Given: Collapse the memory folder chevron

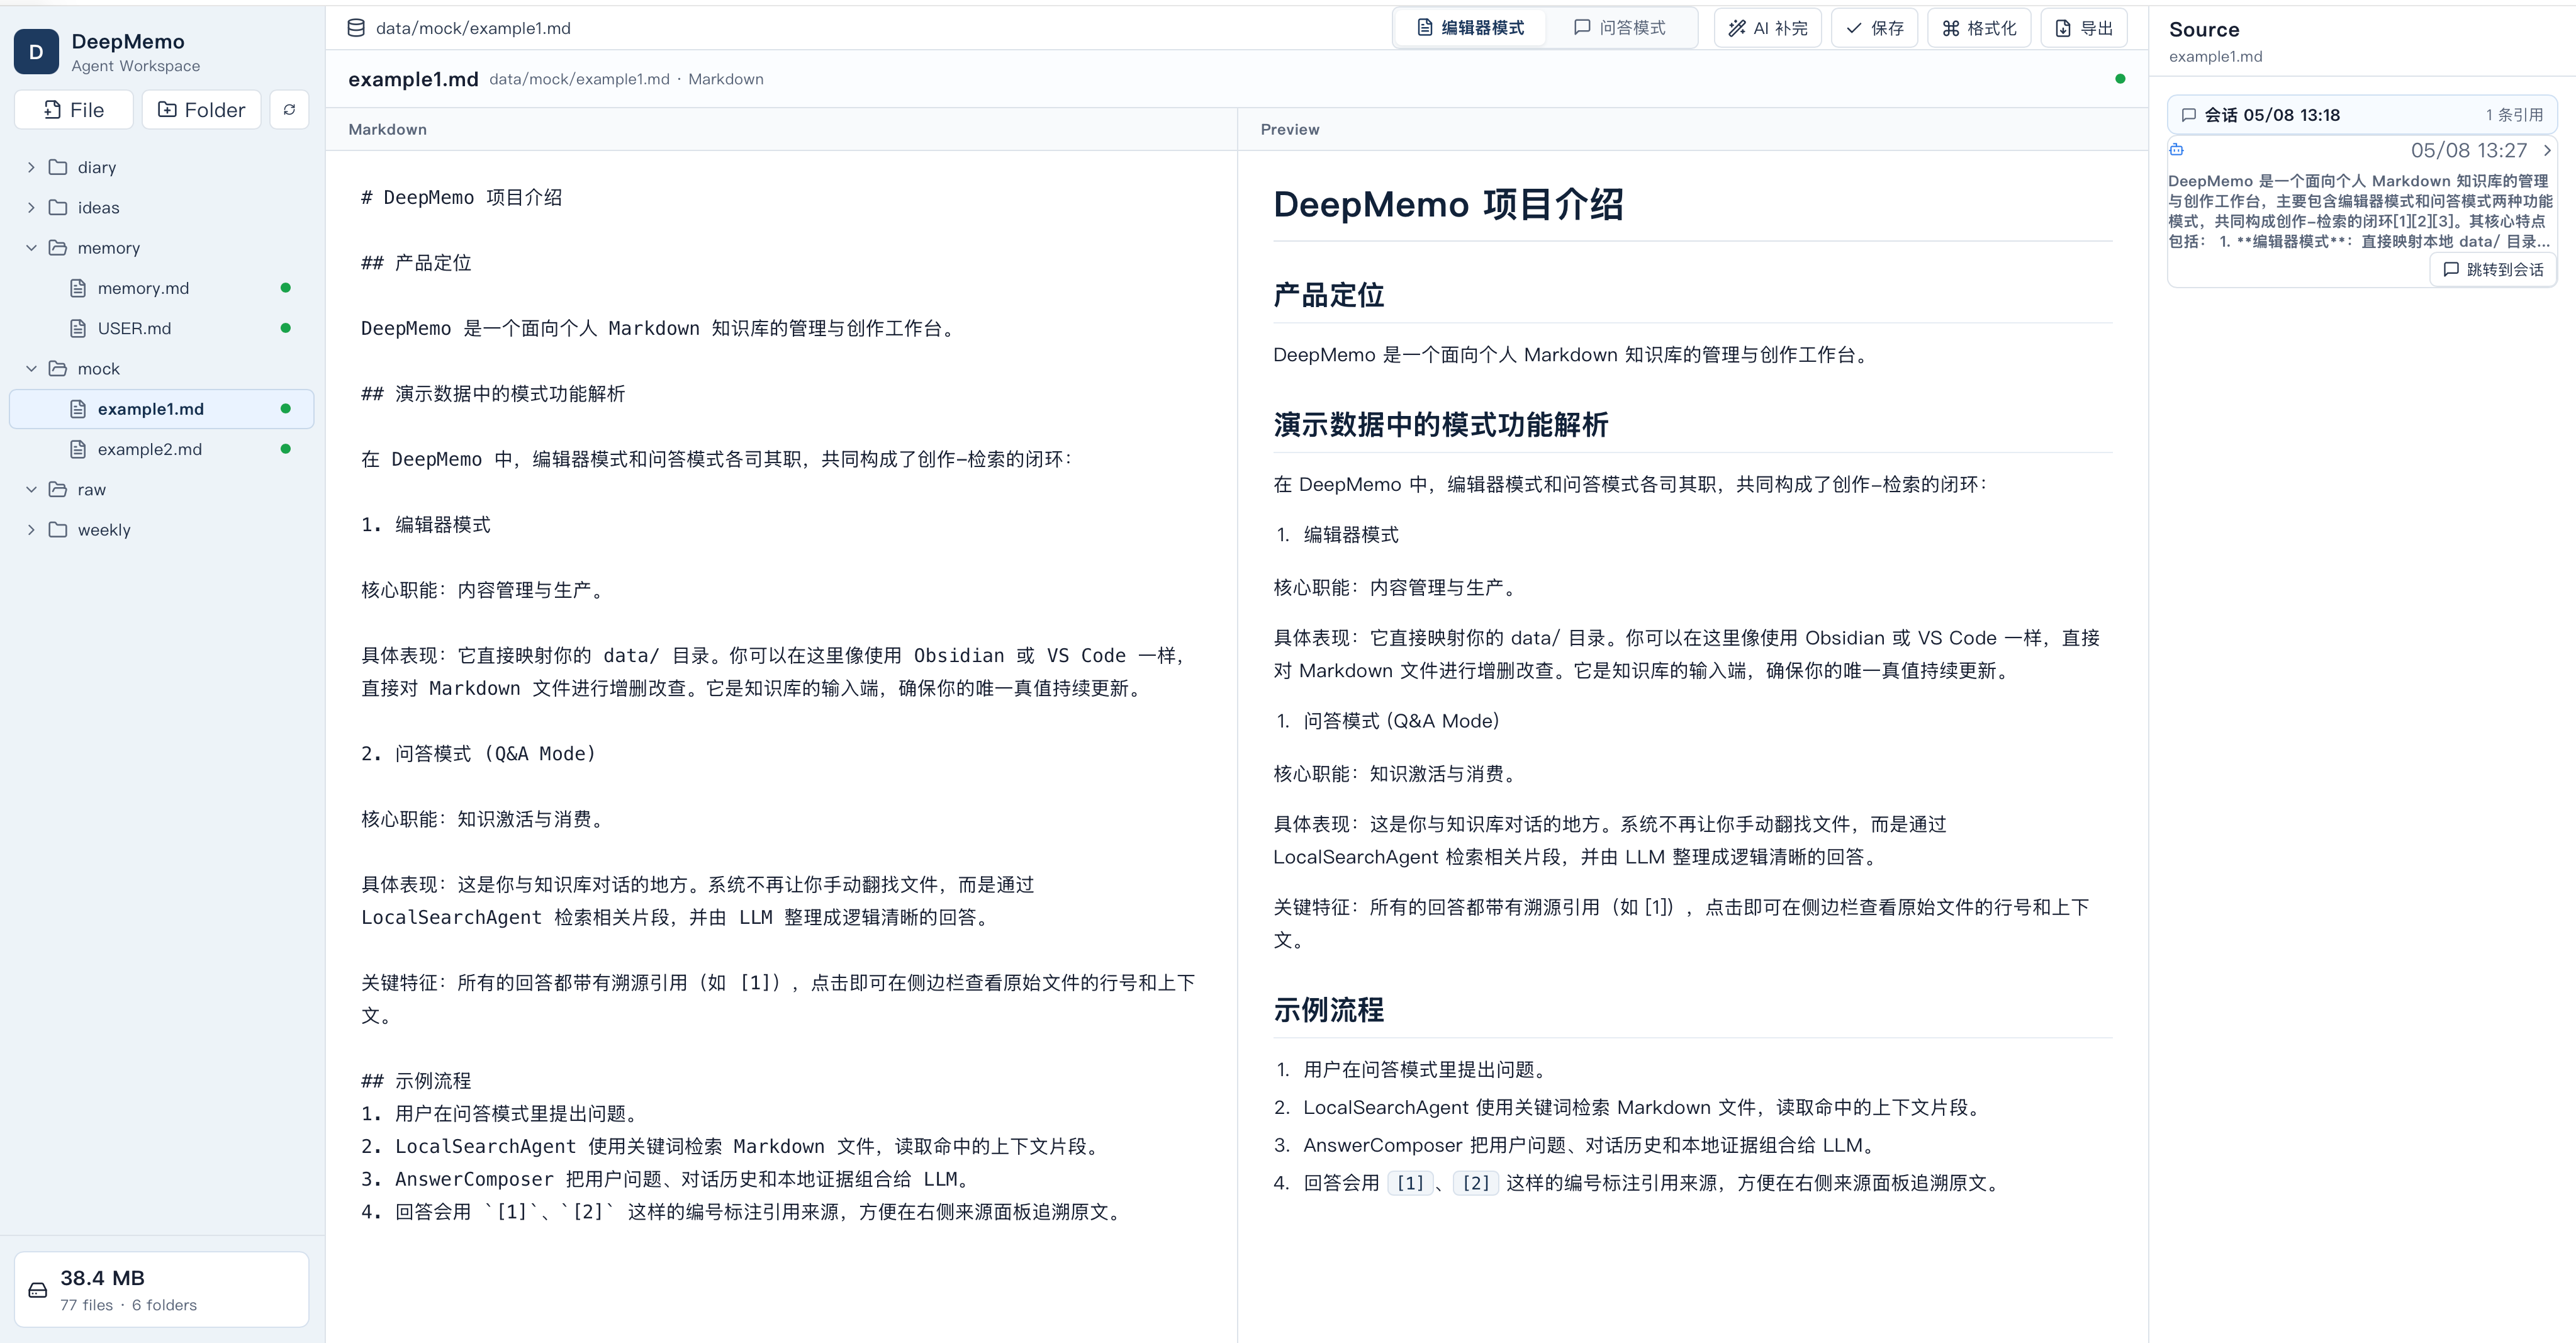Looking at the screenshot, I should point(31,248).
